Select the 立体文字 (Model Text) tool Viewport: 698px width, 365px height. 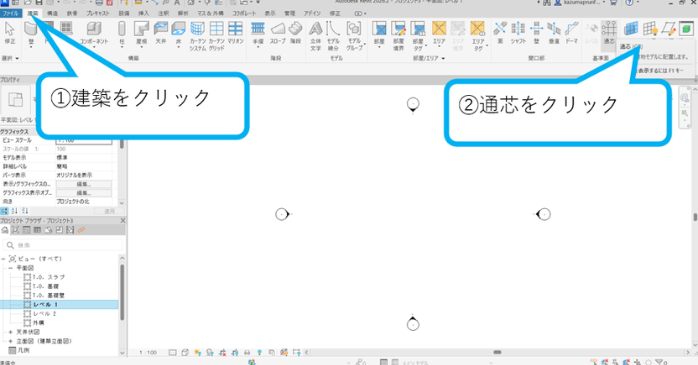click(316, 36)
